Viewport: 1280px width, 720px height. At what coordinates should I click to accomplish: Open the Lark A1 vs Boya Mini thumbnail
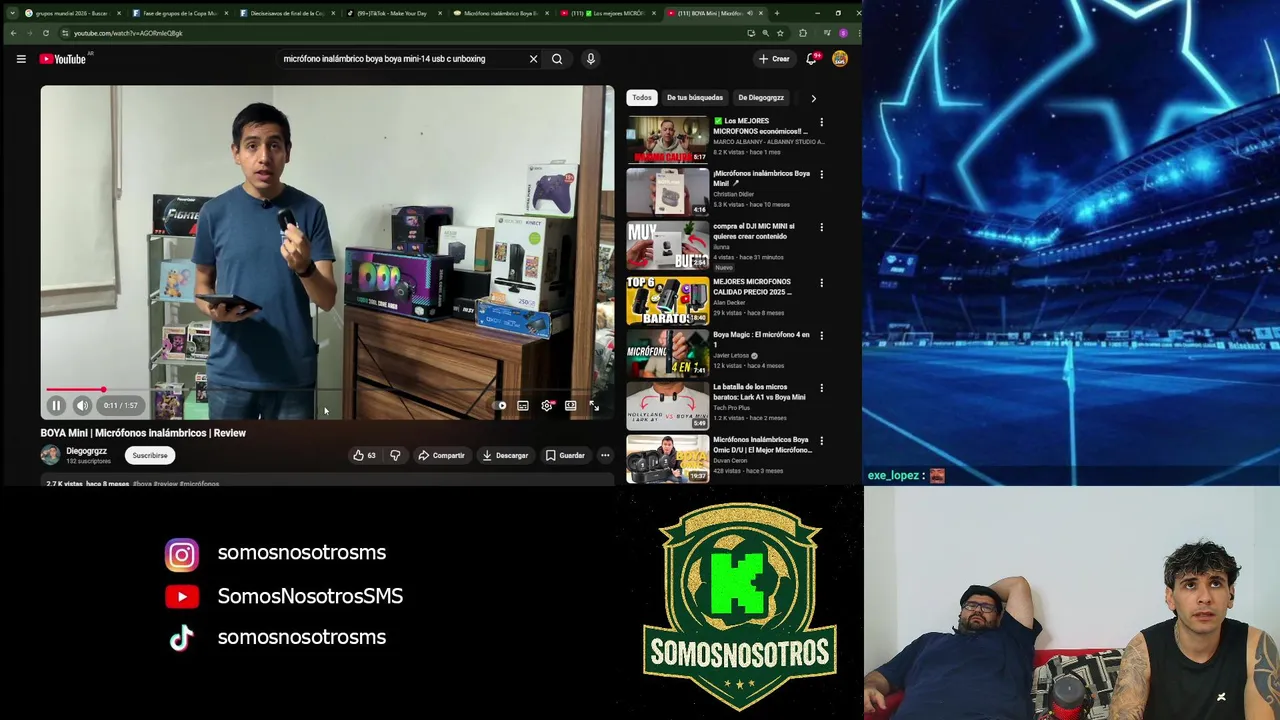[x=667, y=405]
